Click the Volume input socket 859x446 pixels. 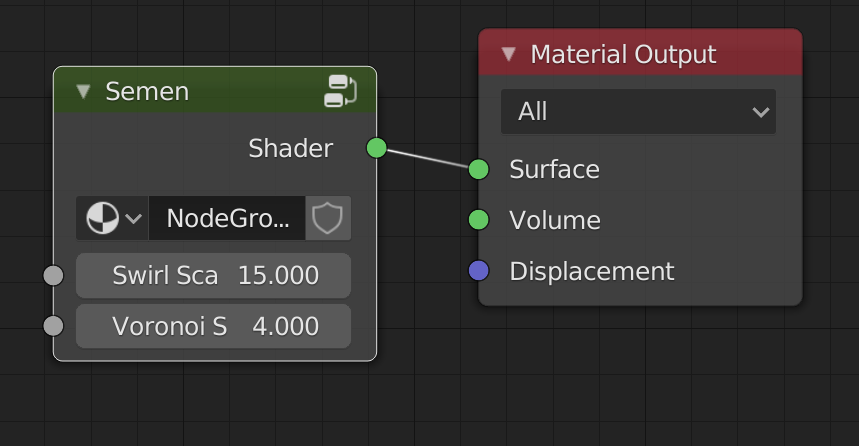pos(479,220)
